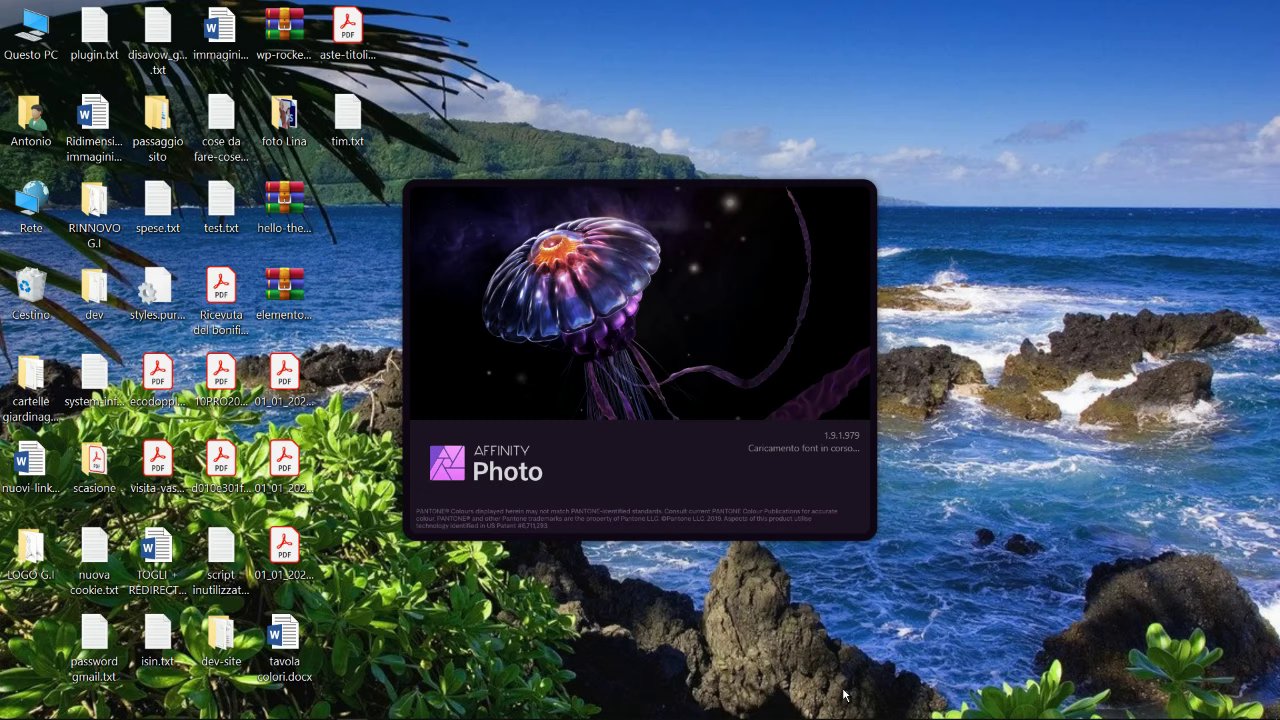Select the cose da fare-cose... text file
Viewport: 1280px width, 720px height.
pyautogui.click(x=221, y=129)
